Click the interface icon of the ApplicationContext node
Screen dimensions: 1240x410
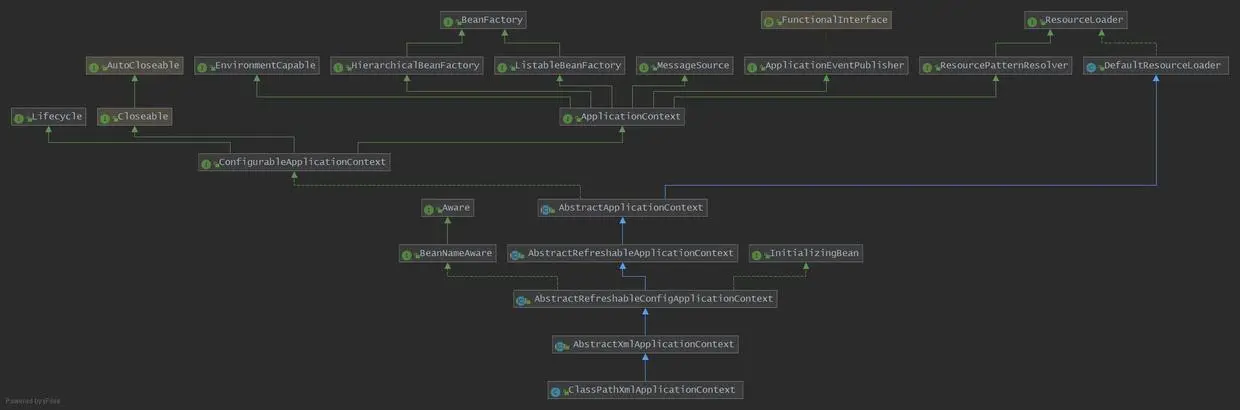(x=568, y=118)
